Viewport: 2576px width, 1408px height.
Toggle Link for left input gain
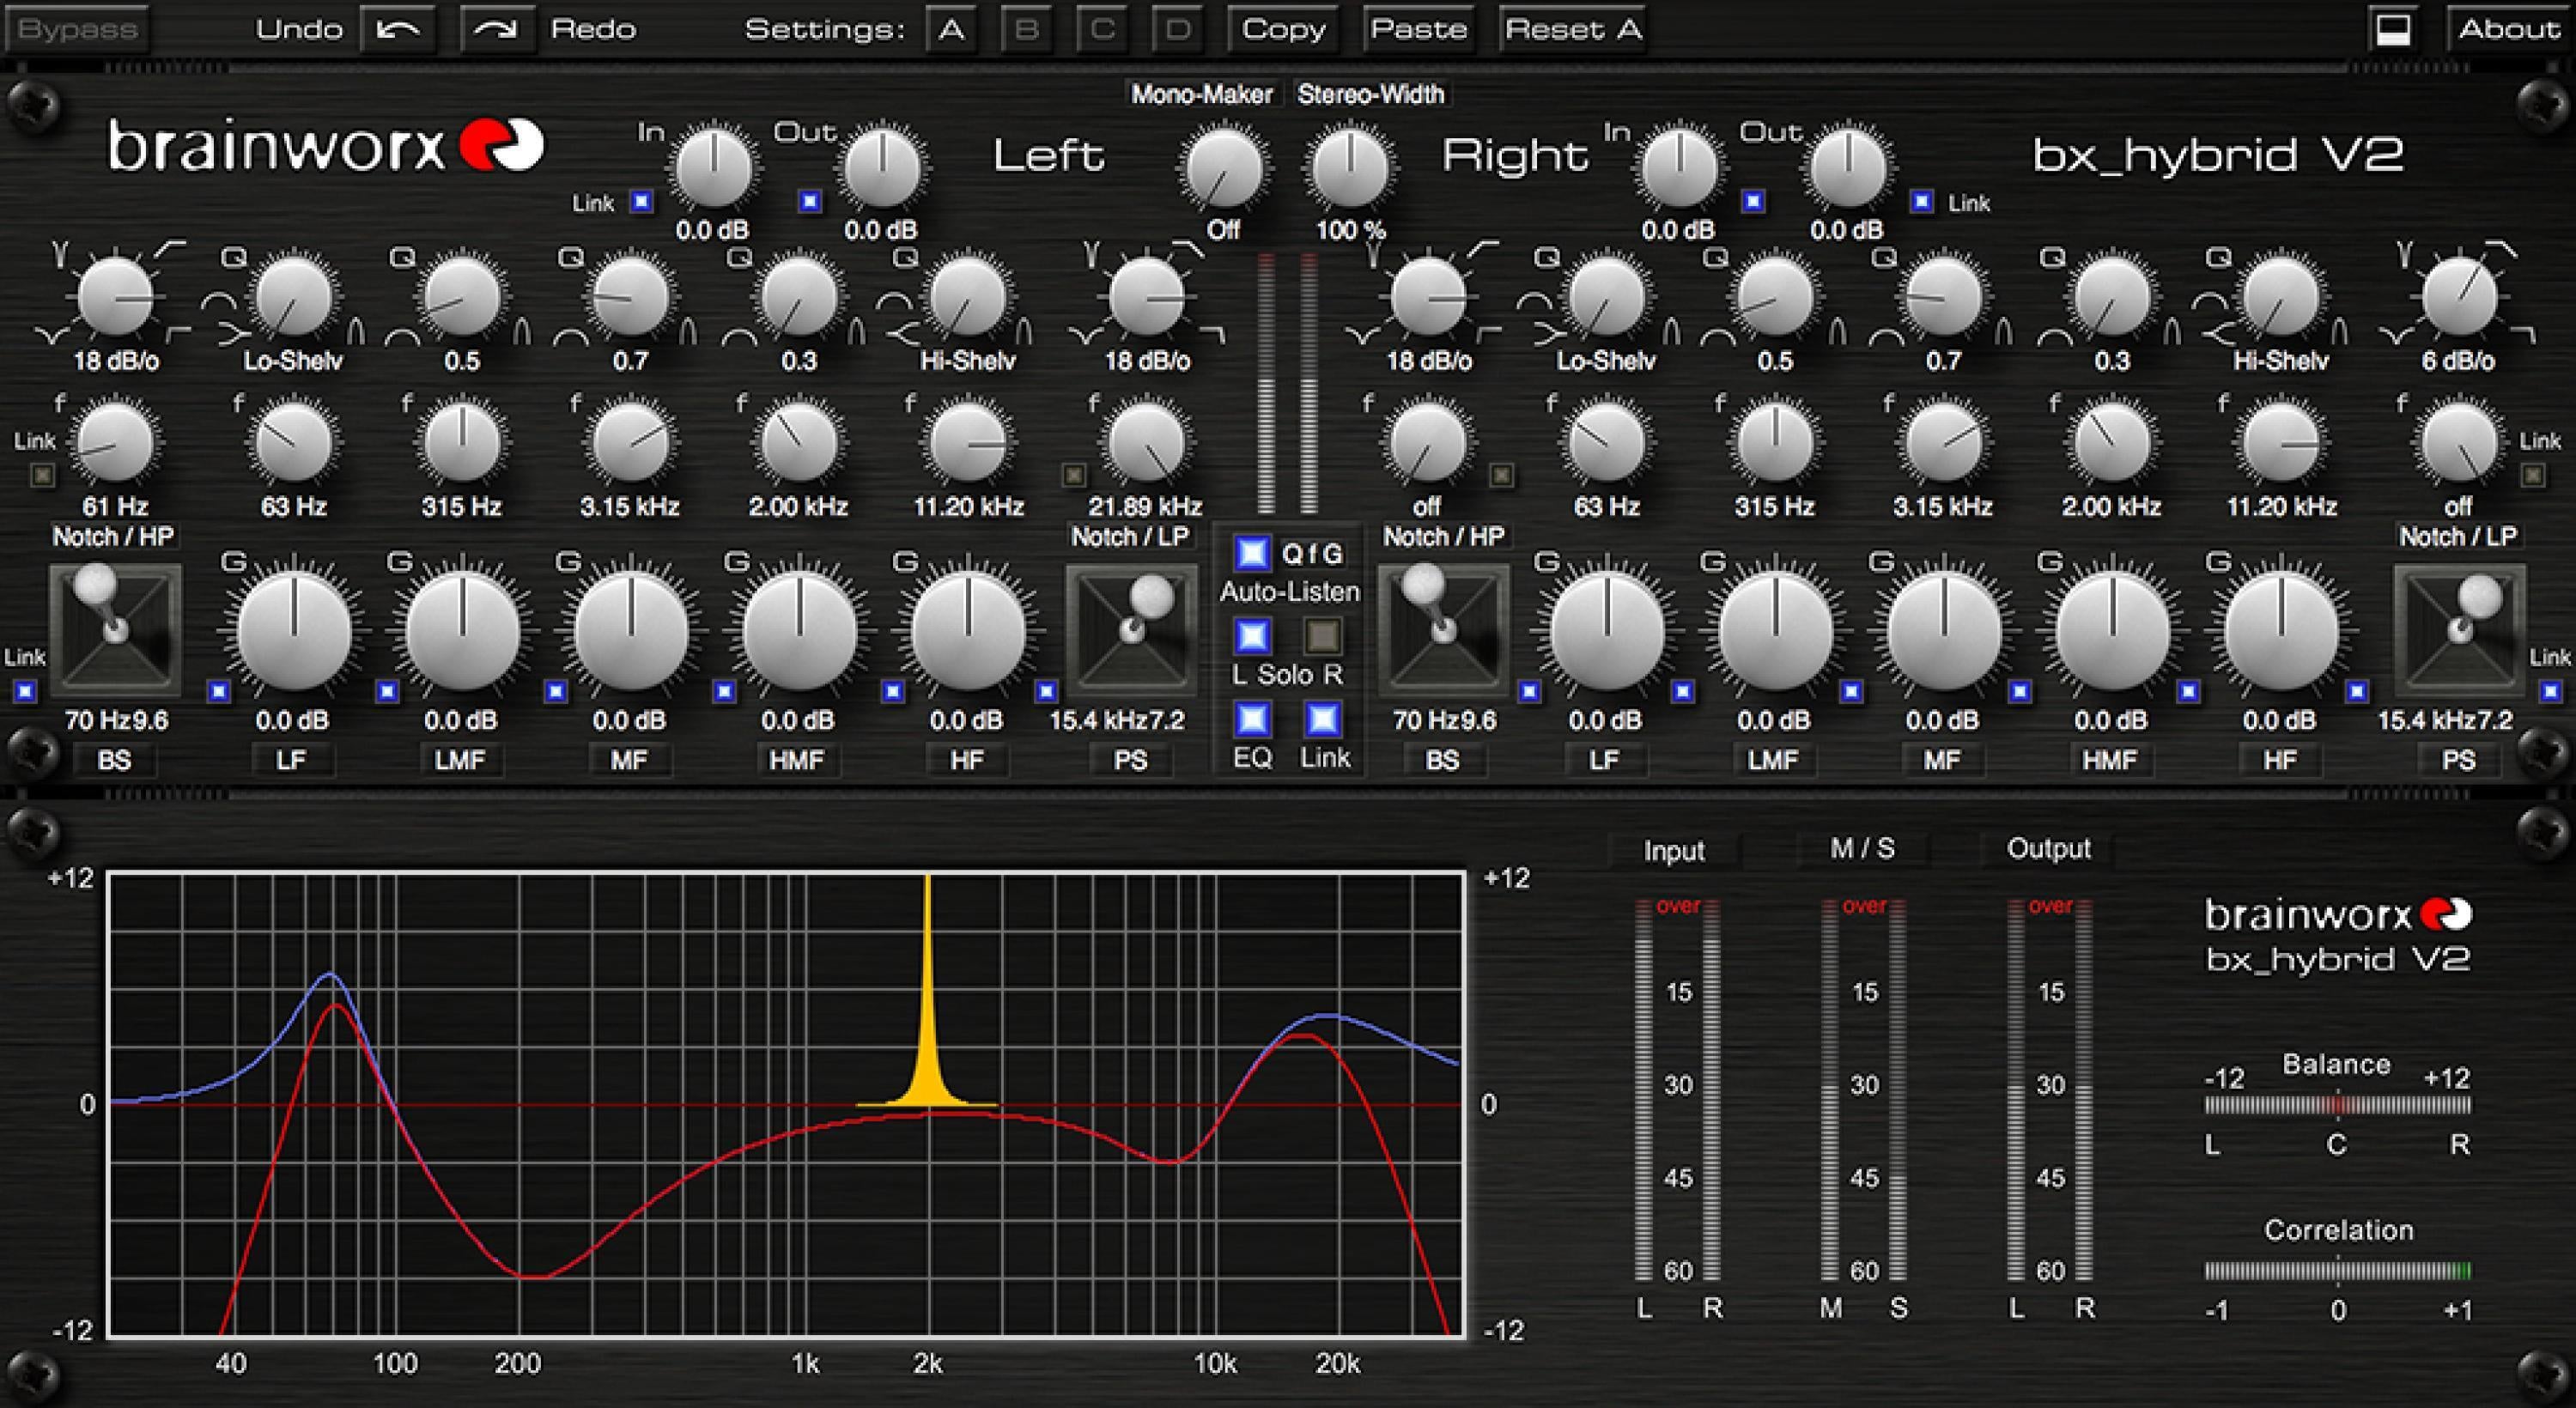point(641,202)
